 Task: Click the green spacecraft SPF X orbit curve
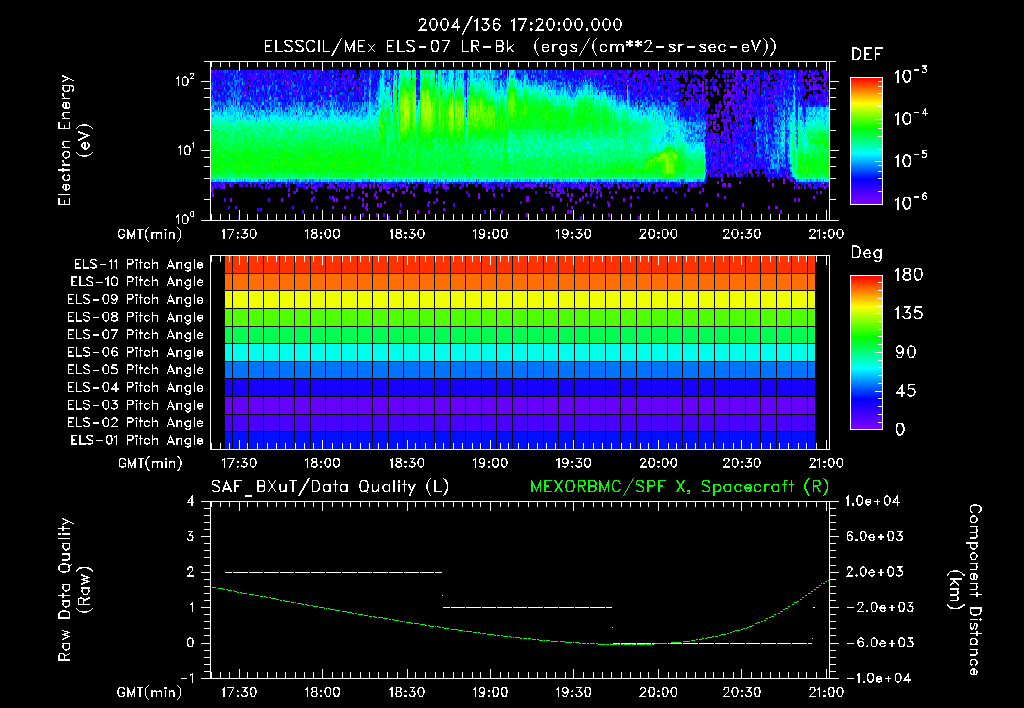(519, 637)
